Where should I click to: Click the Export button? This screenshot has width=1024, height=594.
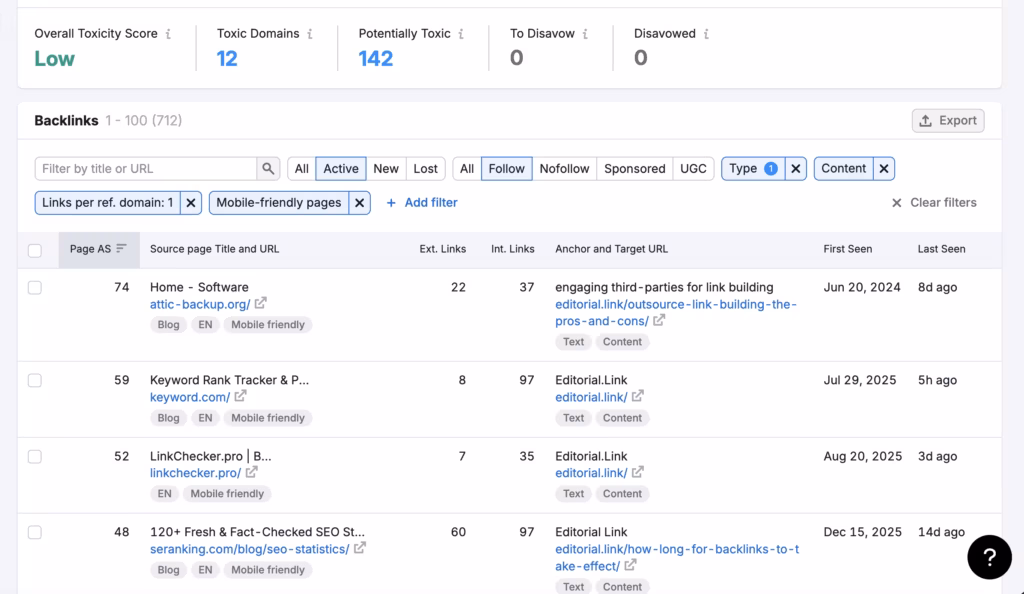(946, 120)
